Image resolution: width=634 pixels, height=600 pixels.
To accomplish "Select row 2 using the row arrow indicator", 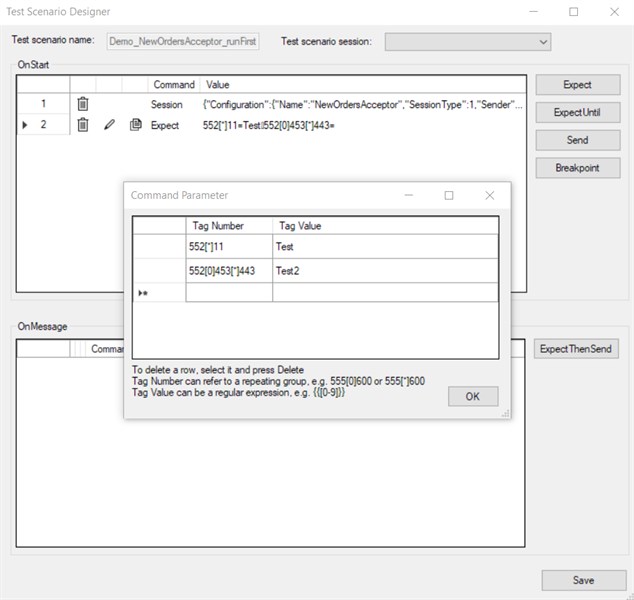I will (x=24, y=125).
